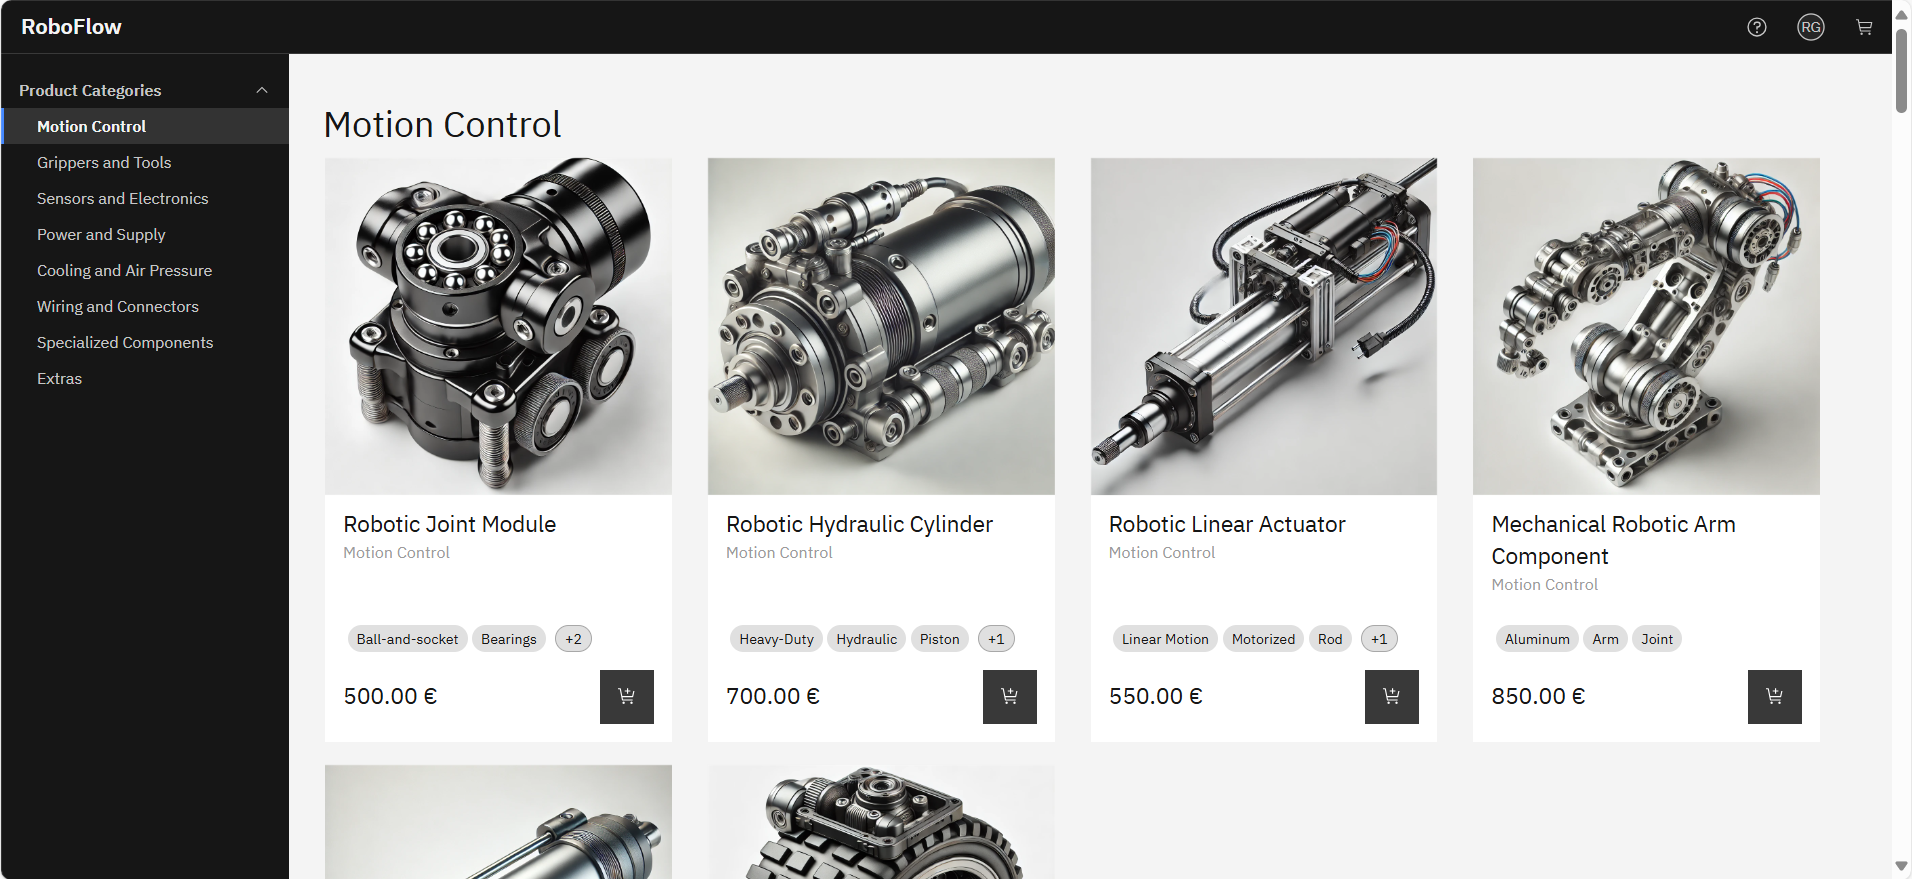Click the Heavy-Duty tag
Viewport: 1912px width, 879px height.
777,639
